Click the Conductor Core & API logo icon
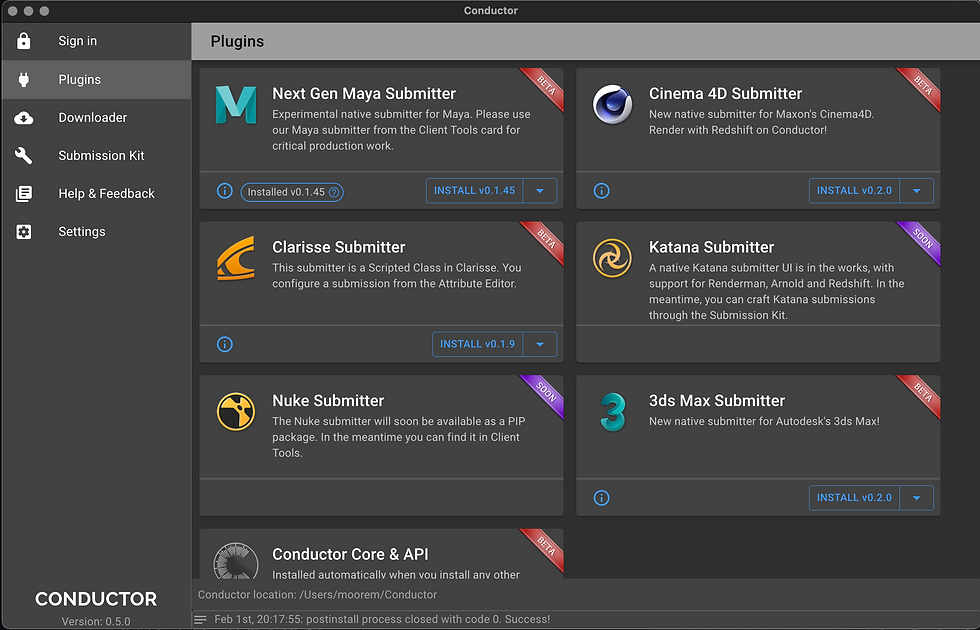Screen dimensions: 980x630 tap(236, 560)
